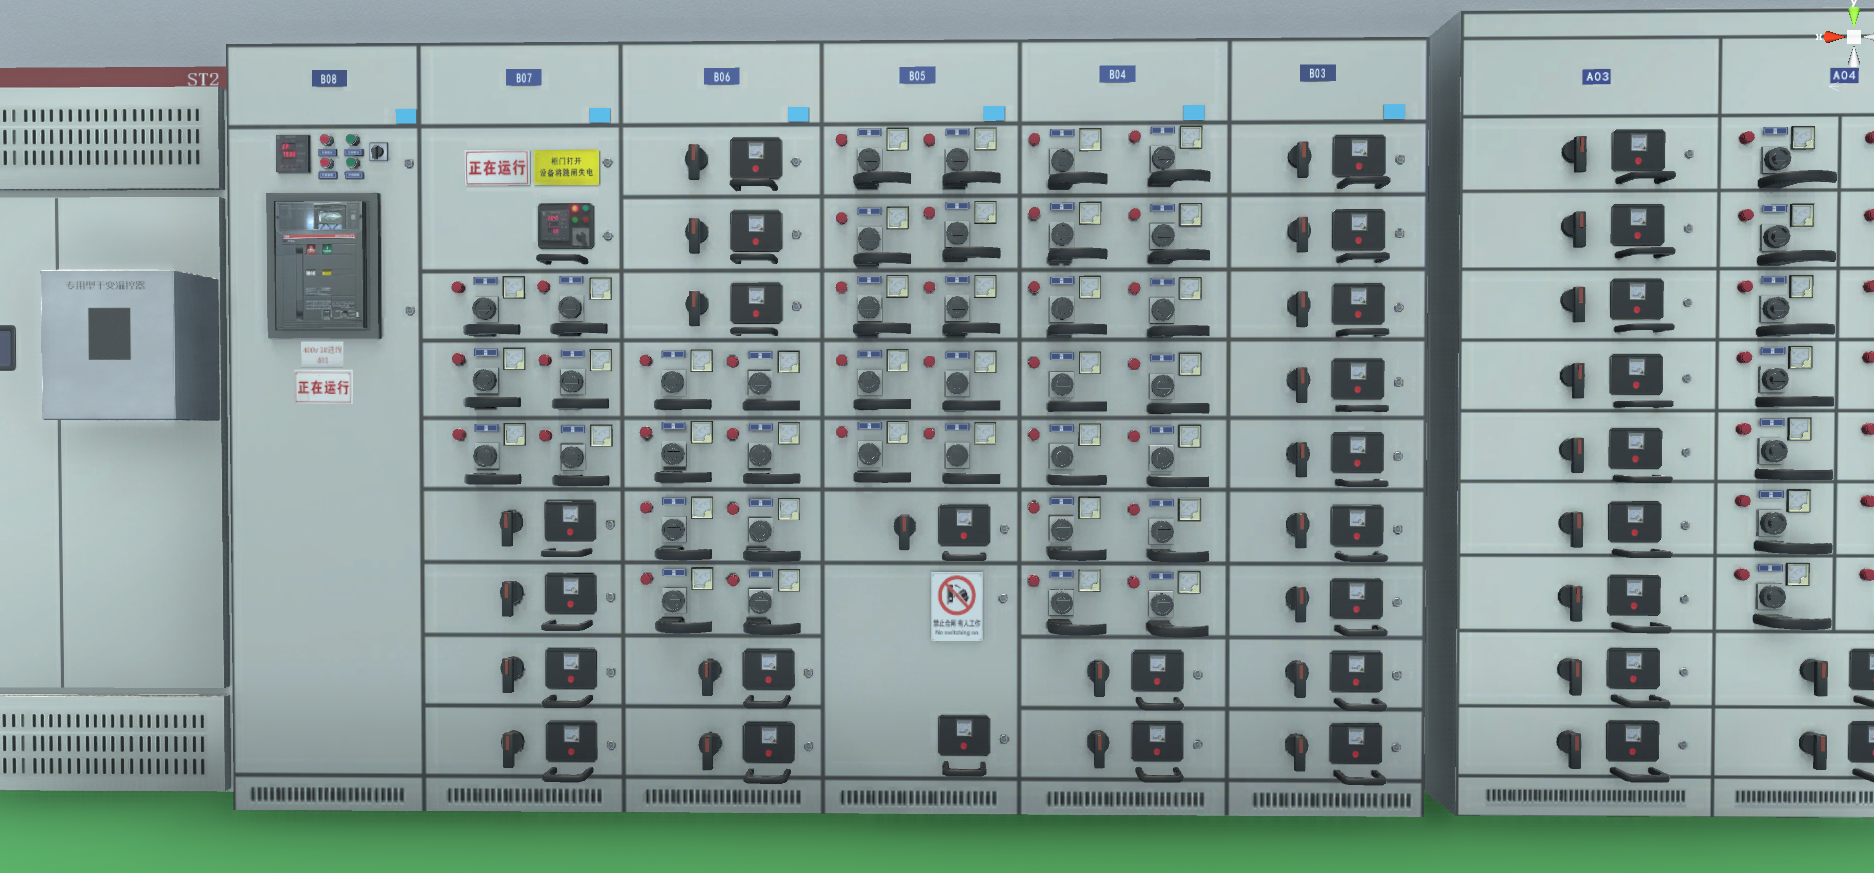Turn the selector switch beside B08 push buttons
1874x873 pixels.
click(378, 152)
